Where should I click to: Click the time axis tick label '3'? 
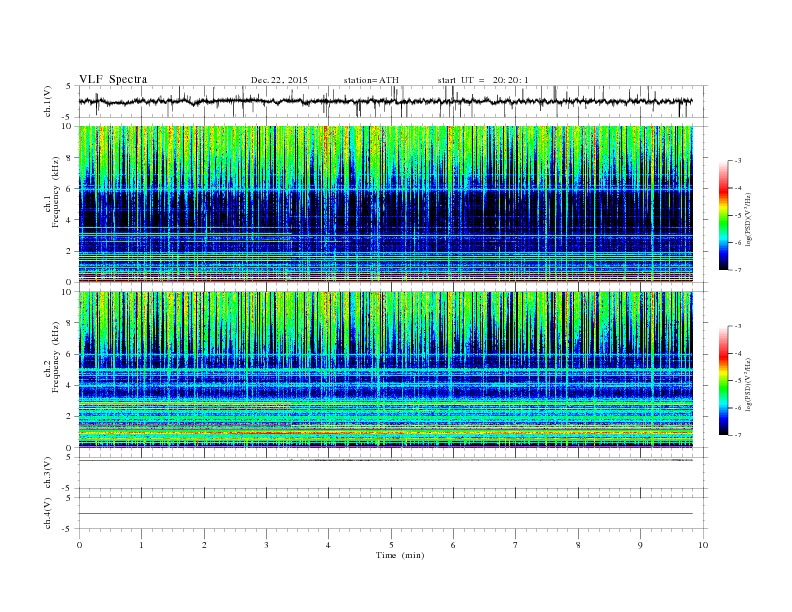tap(266, 545)
